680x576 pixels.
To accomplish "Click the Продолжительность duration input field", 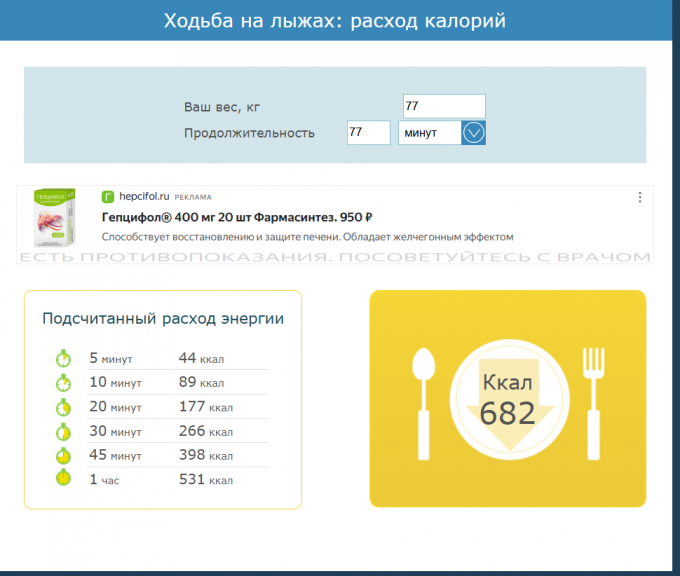I will [368, 133].
